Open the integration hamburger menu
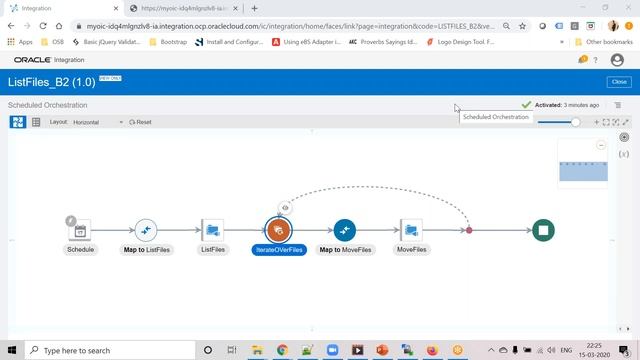 click(x=618, y=105)
